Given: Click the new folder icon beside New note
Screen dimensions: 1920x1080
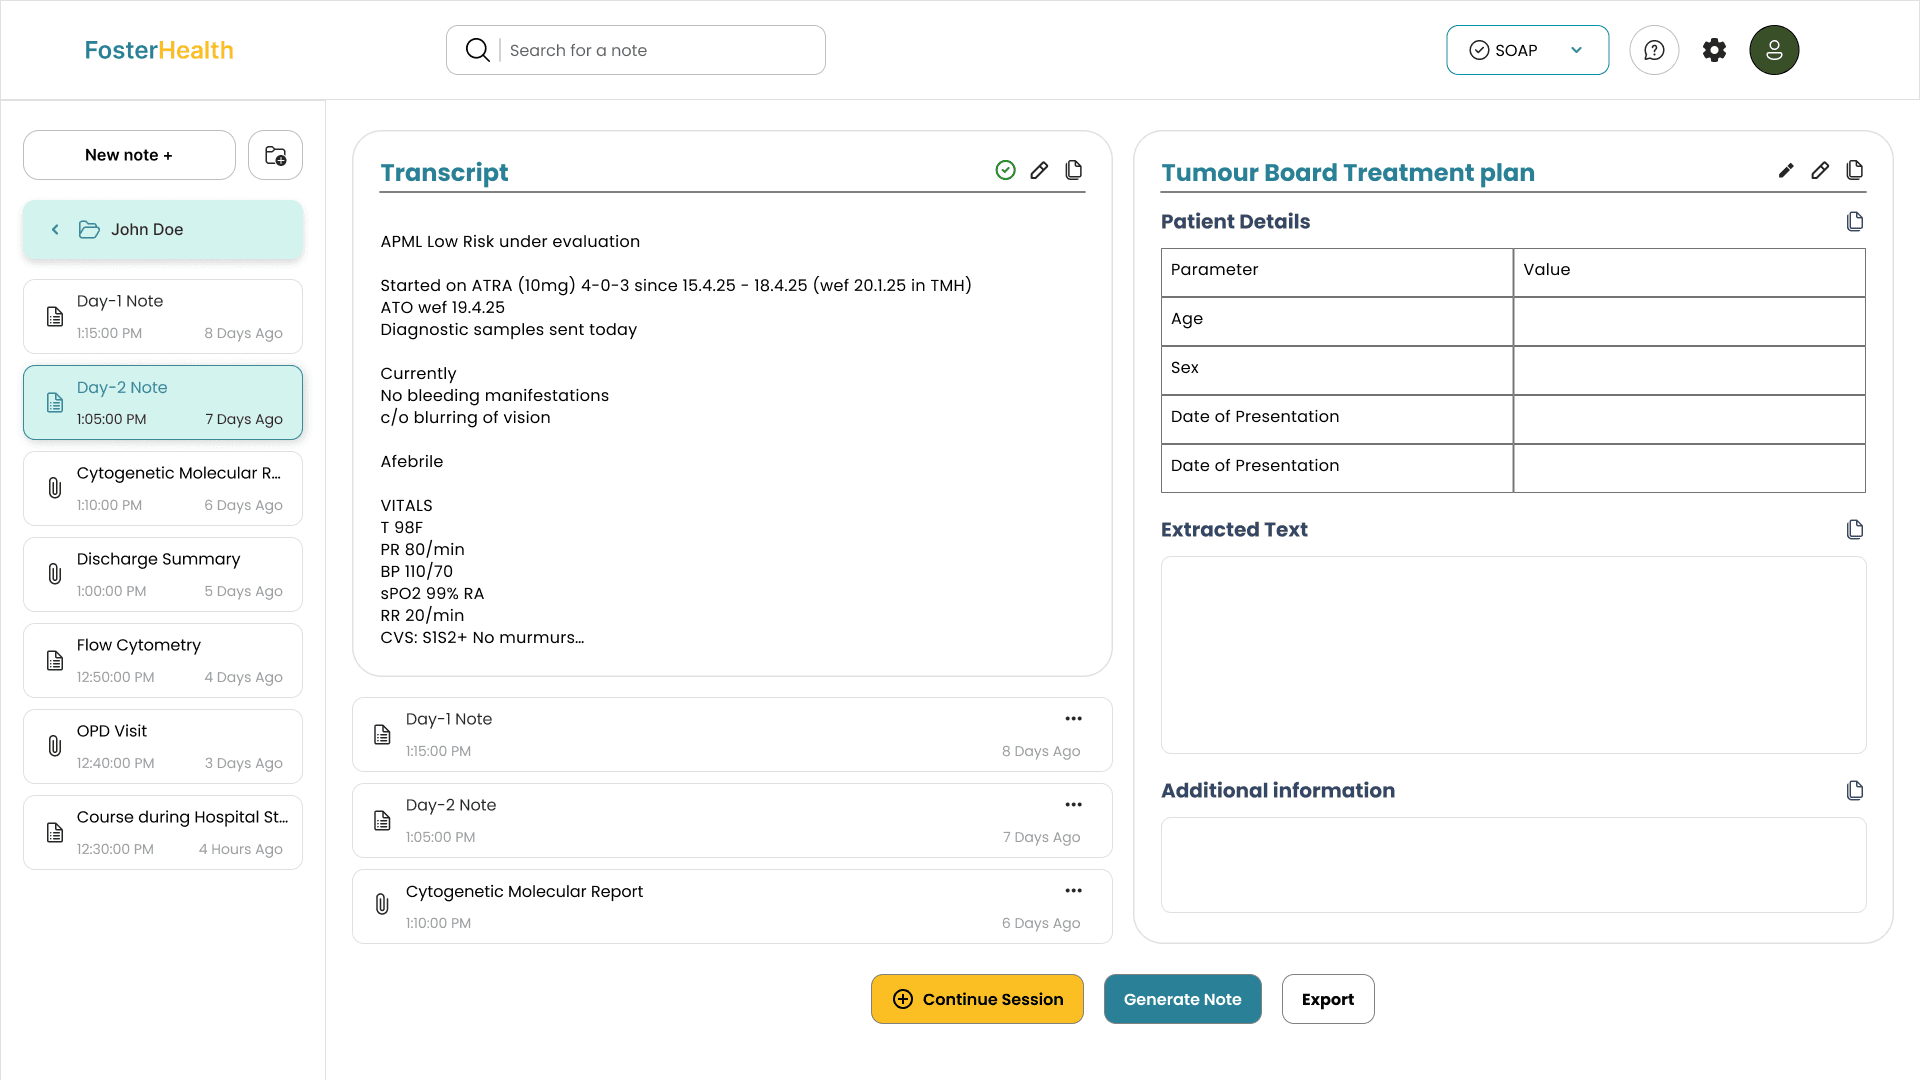Looking at the screenshot, I should (275, 155).
